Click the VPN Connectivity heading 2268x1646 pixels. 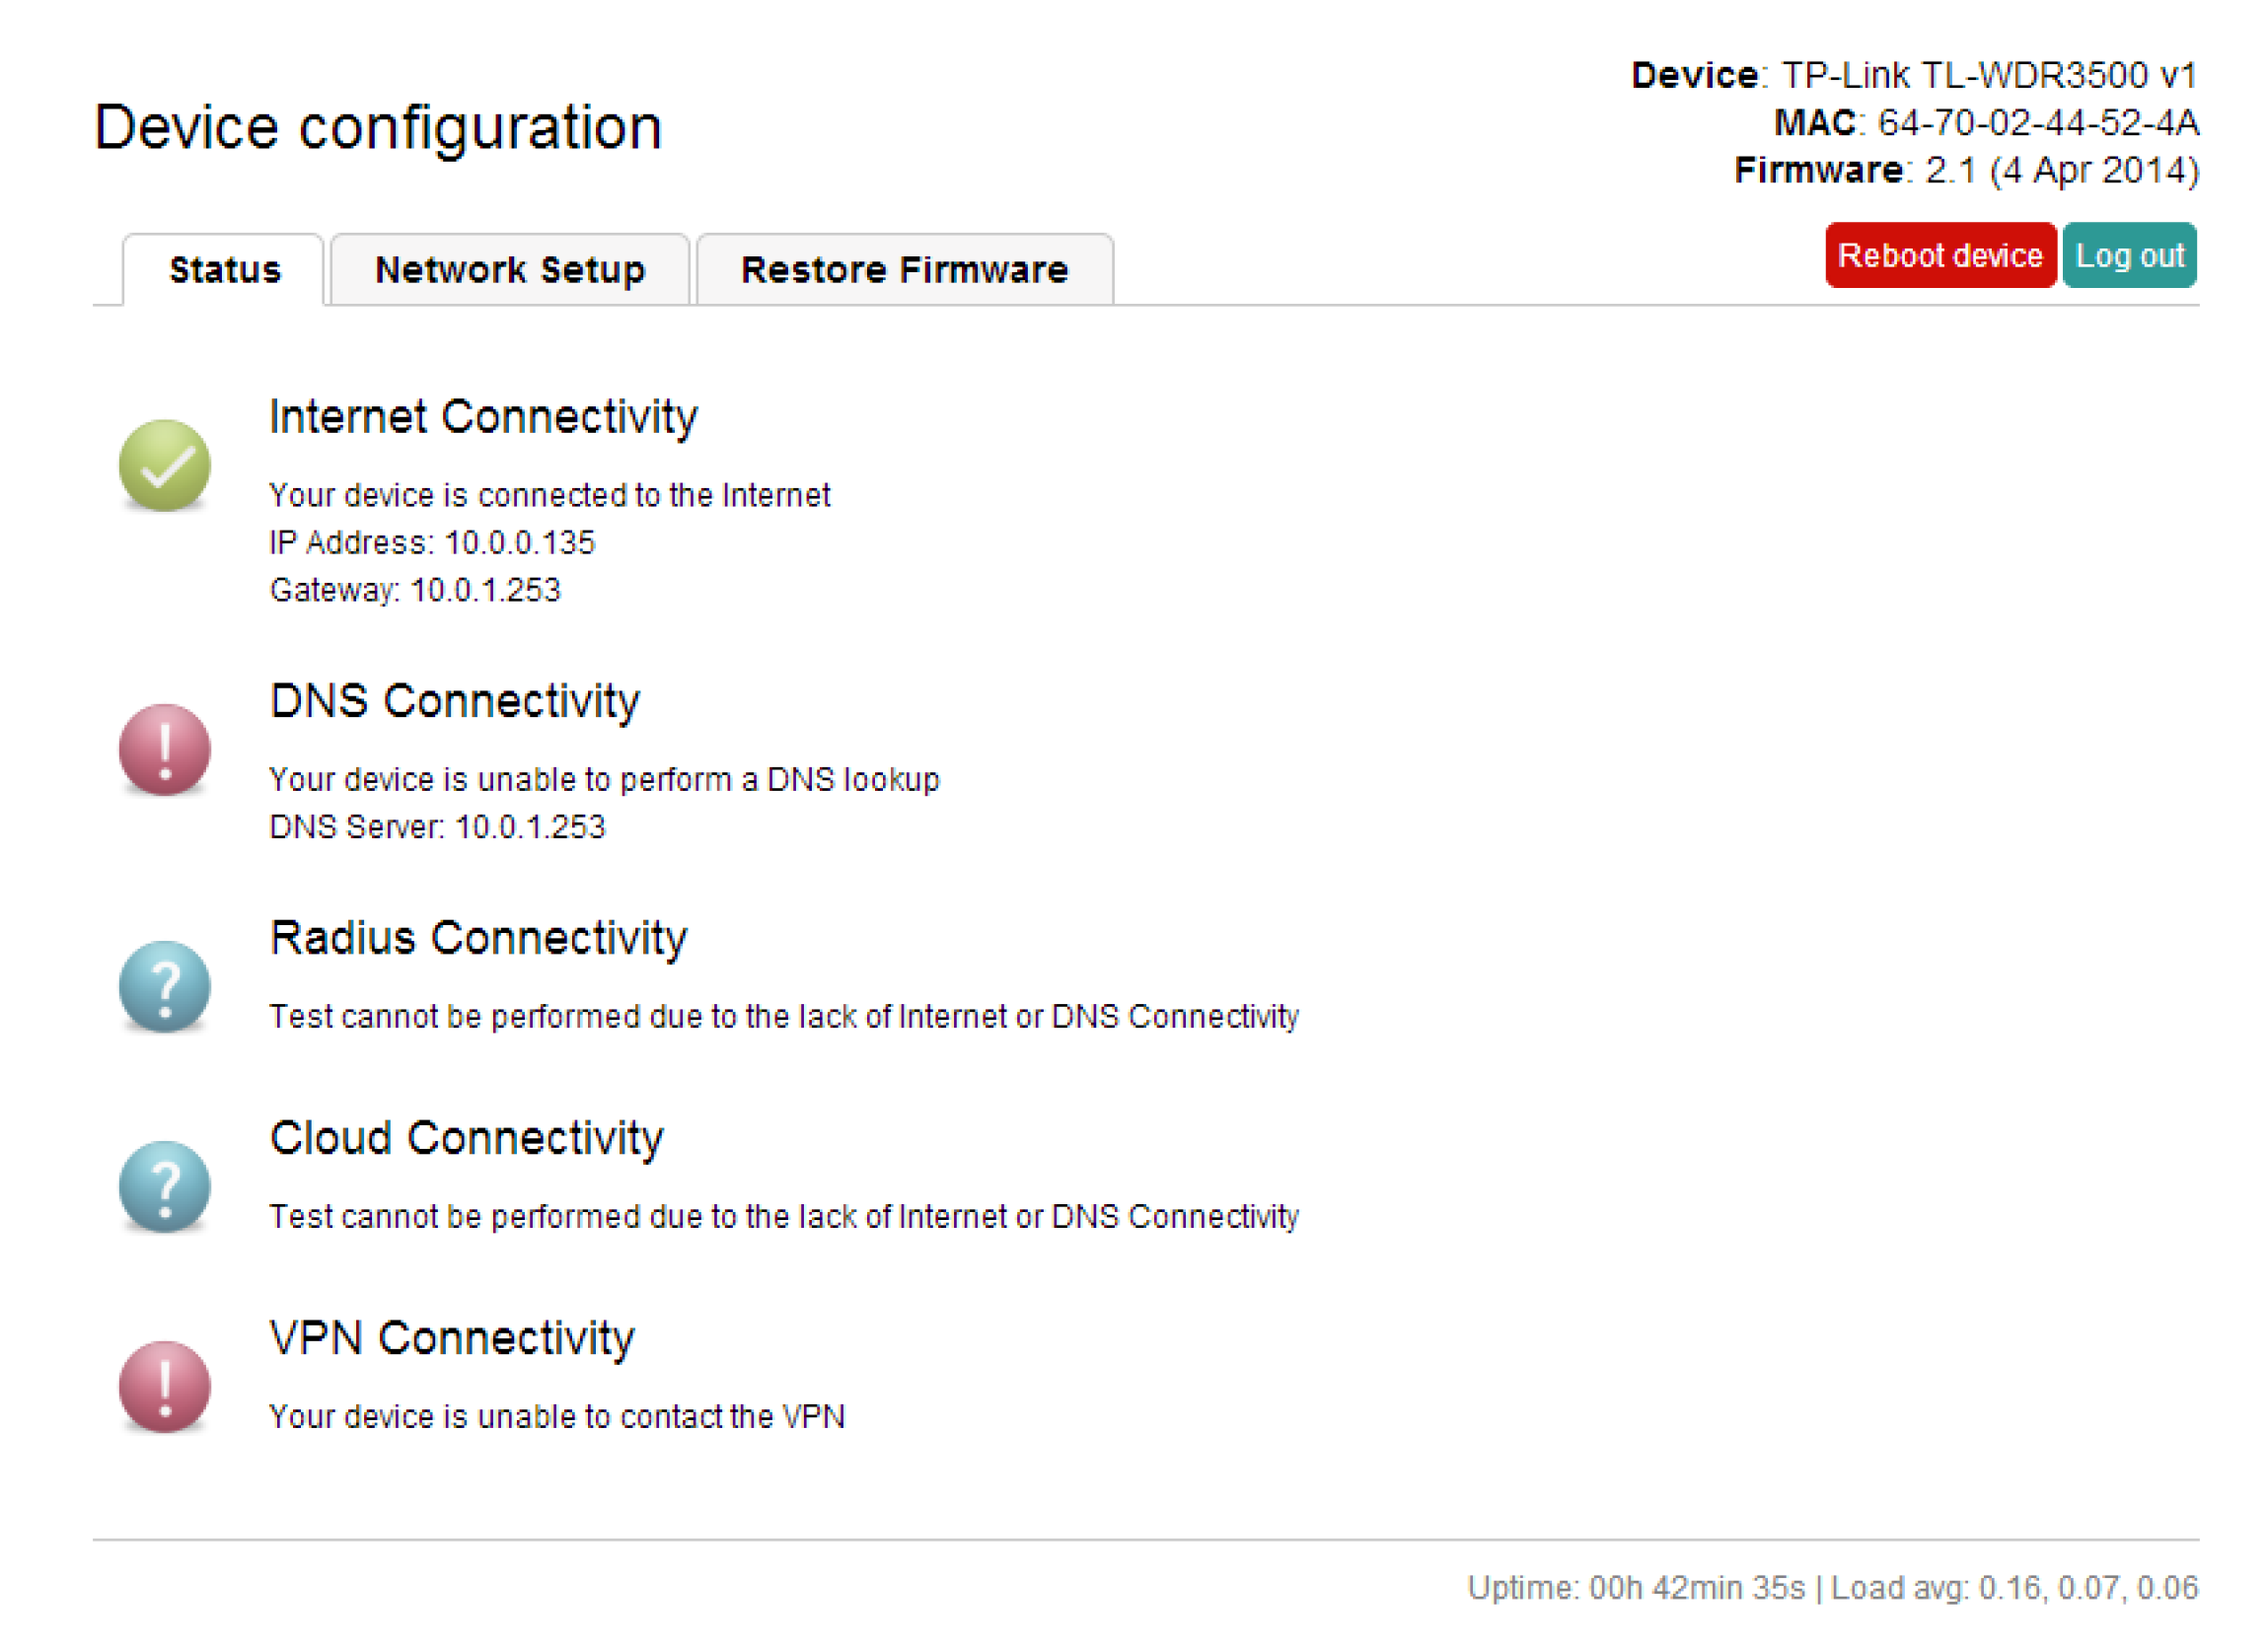[452, 1338]
